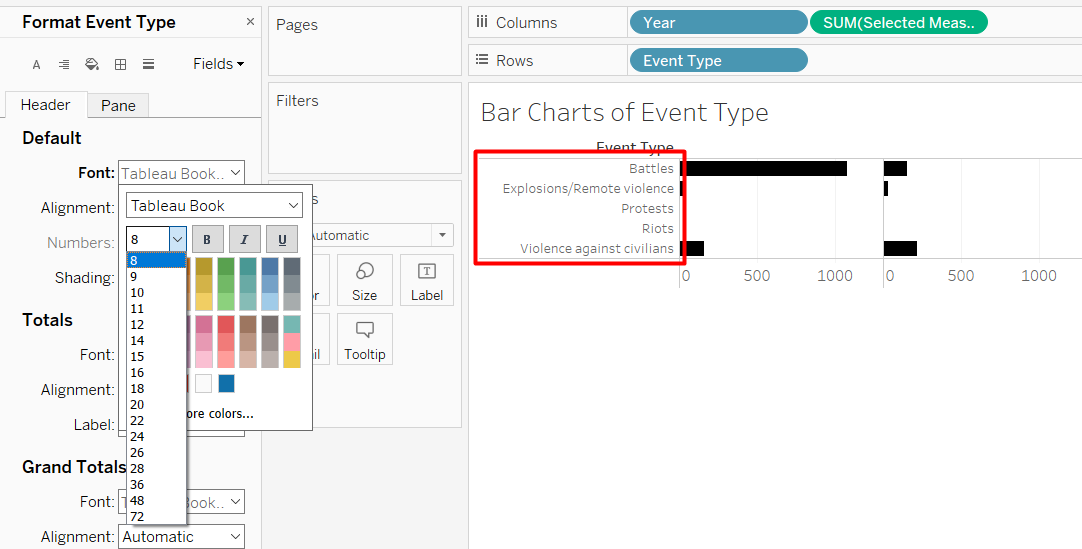Open the Tooltip mark card

(x=364, y=340)
